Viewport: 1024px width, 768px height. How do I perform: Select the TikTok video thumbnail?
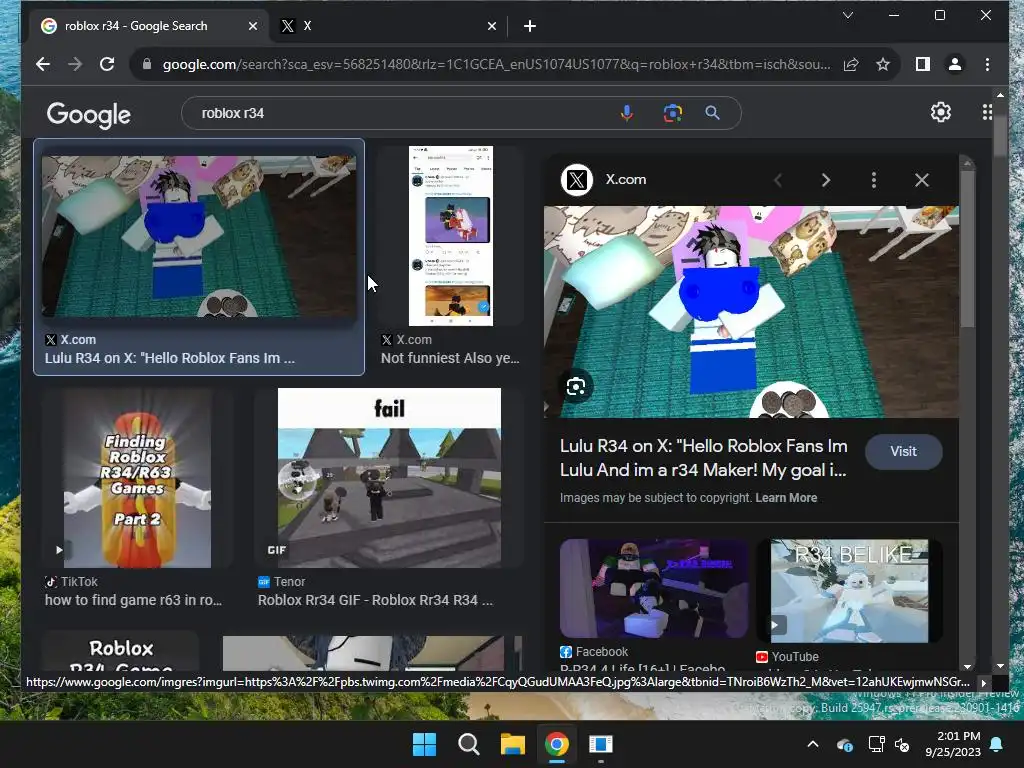tap(137, 478)
